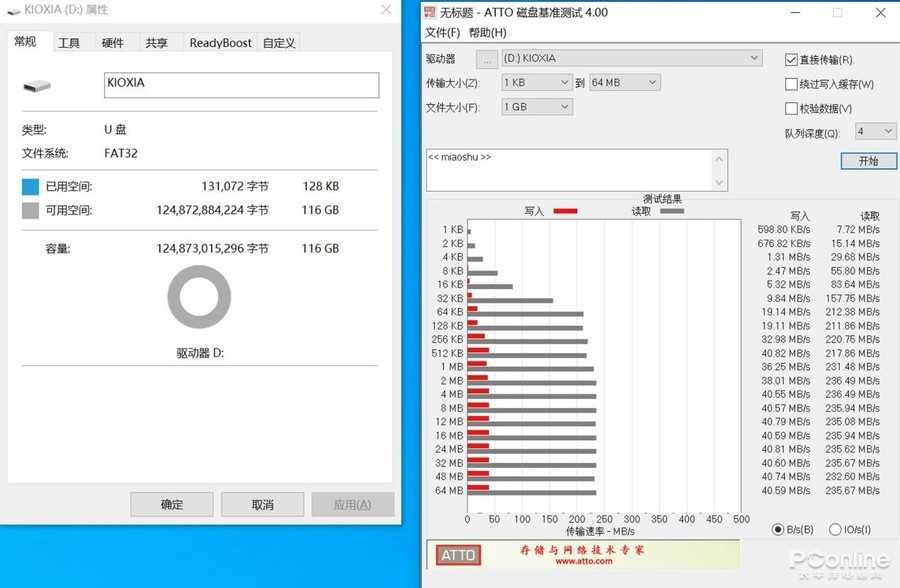900x588 pixels.
Task: Click the browse drive button with ellipsis
Action: pos(487,59)
